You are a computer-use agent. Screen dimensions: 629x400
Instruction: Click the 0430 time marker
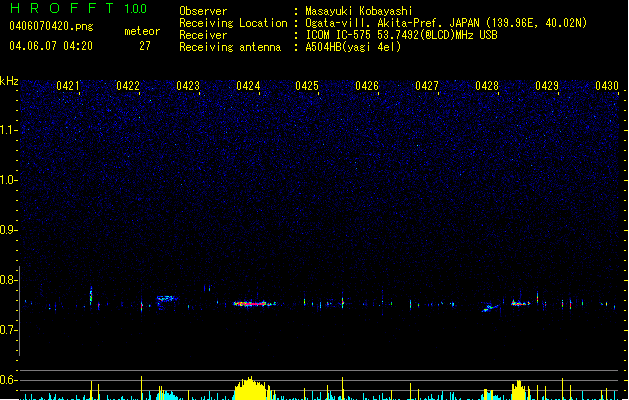coord(607,86)
